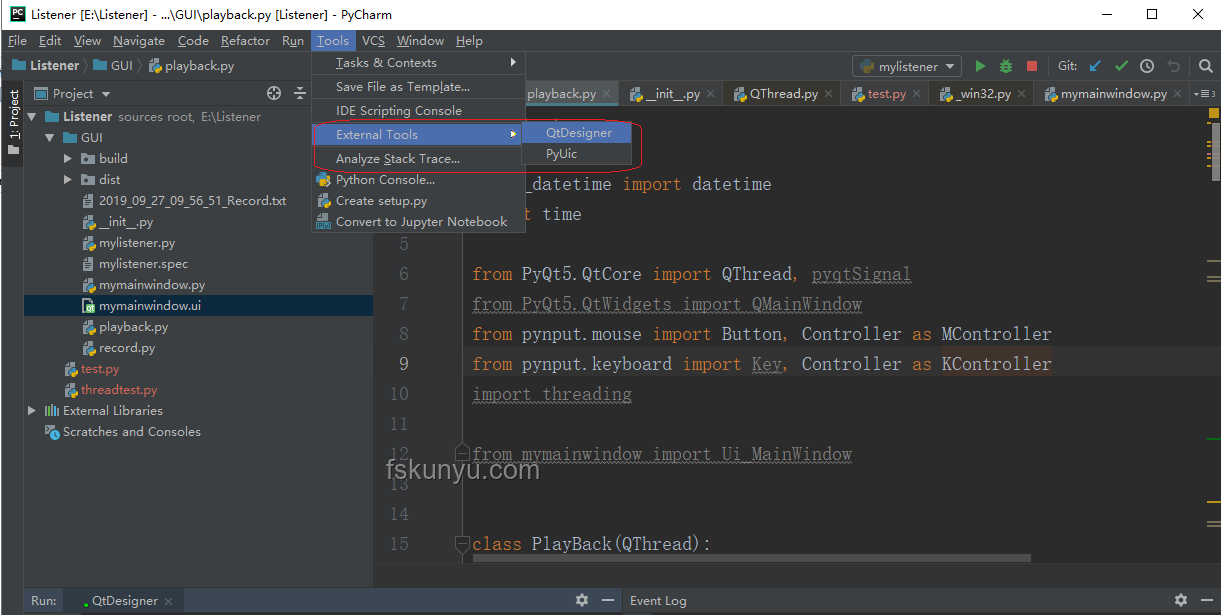Select the record.py file in the tree
The width and height of the screenshot is (1221, 615).
tap(127, 348)
